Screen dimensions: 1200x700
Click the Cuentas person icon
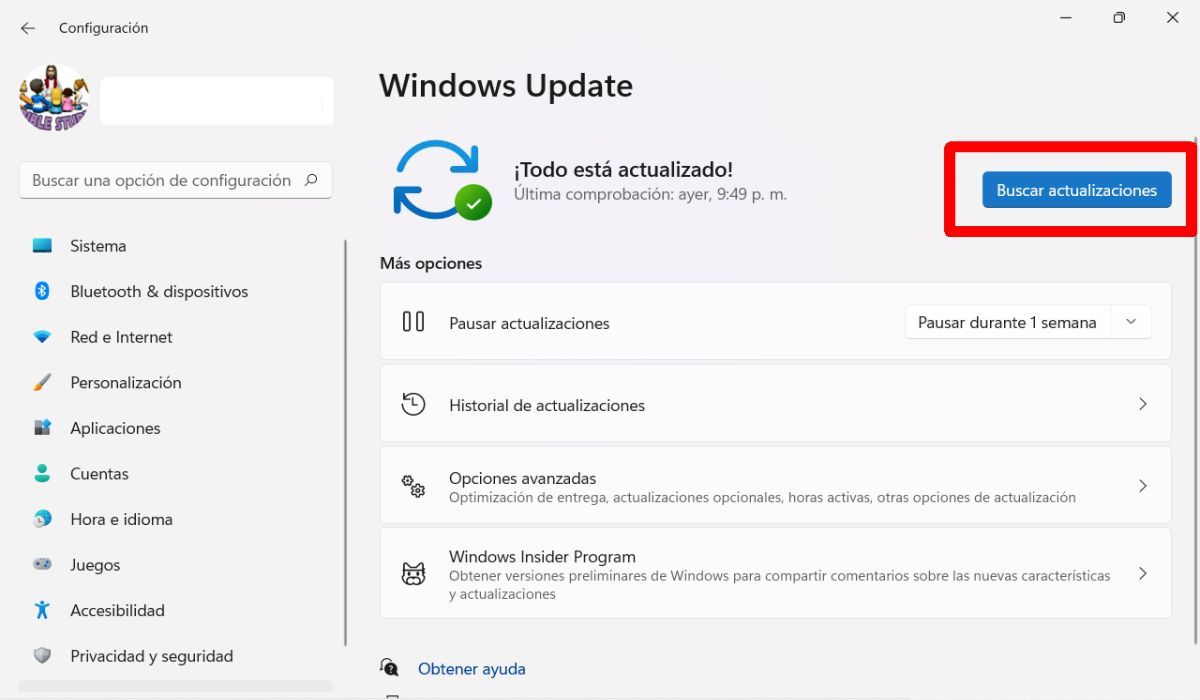[42, 473]
